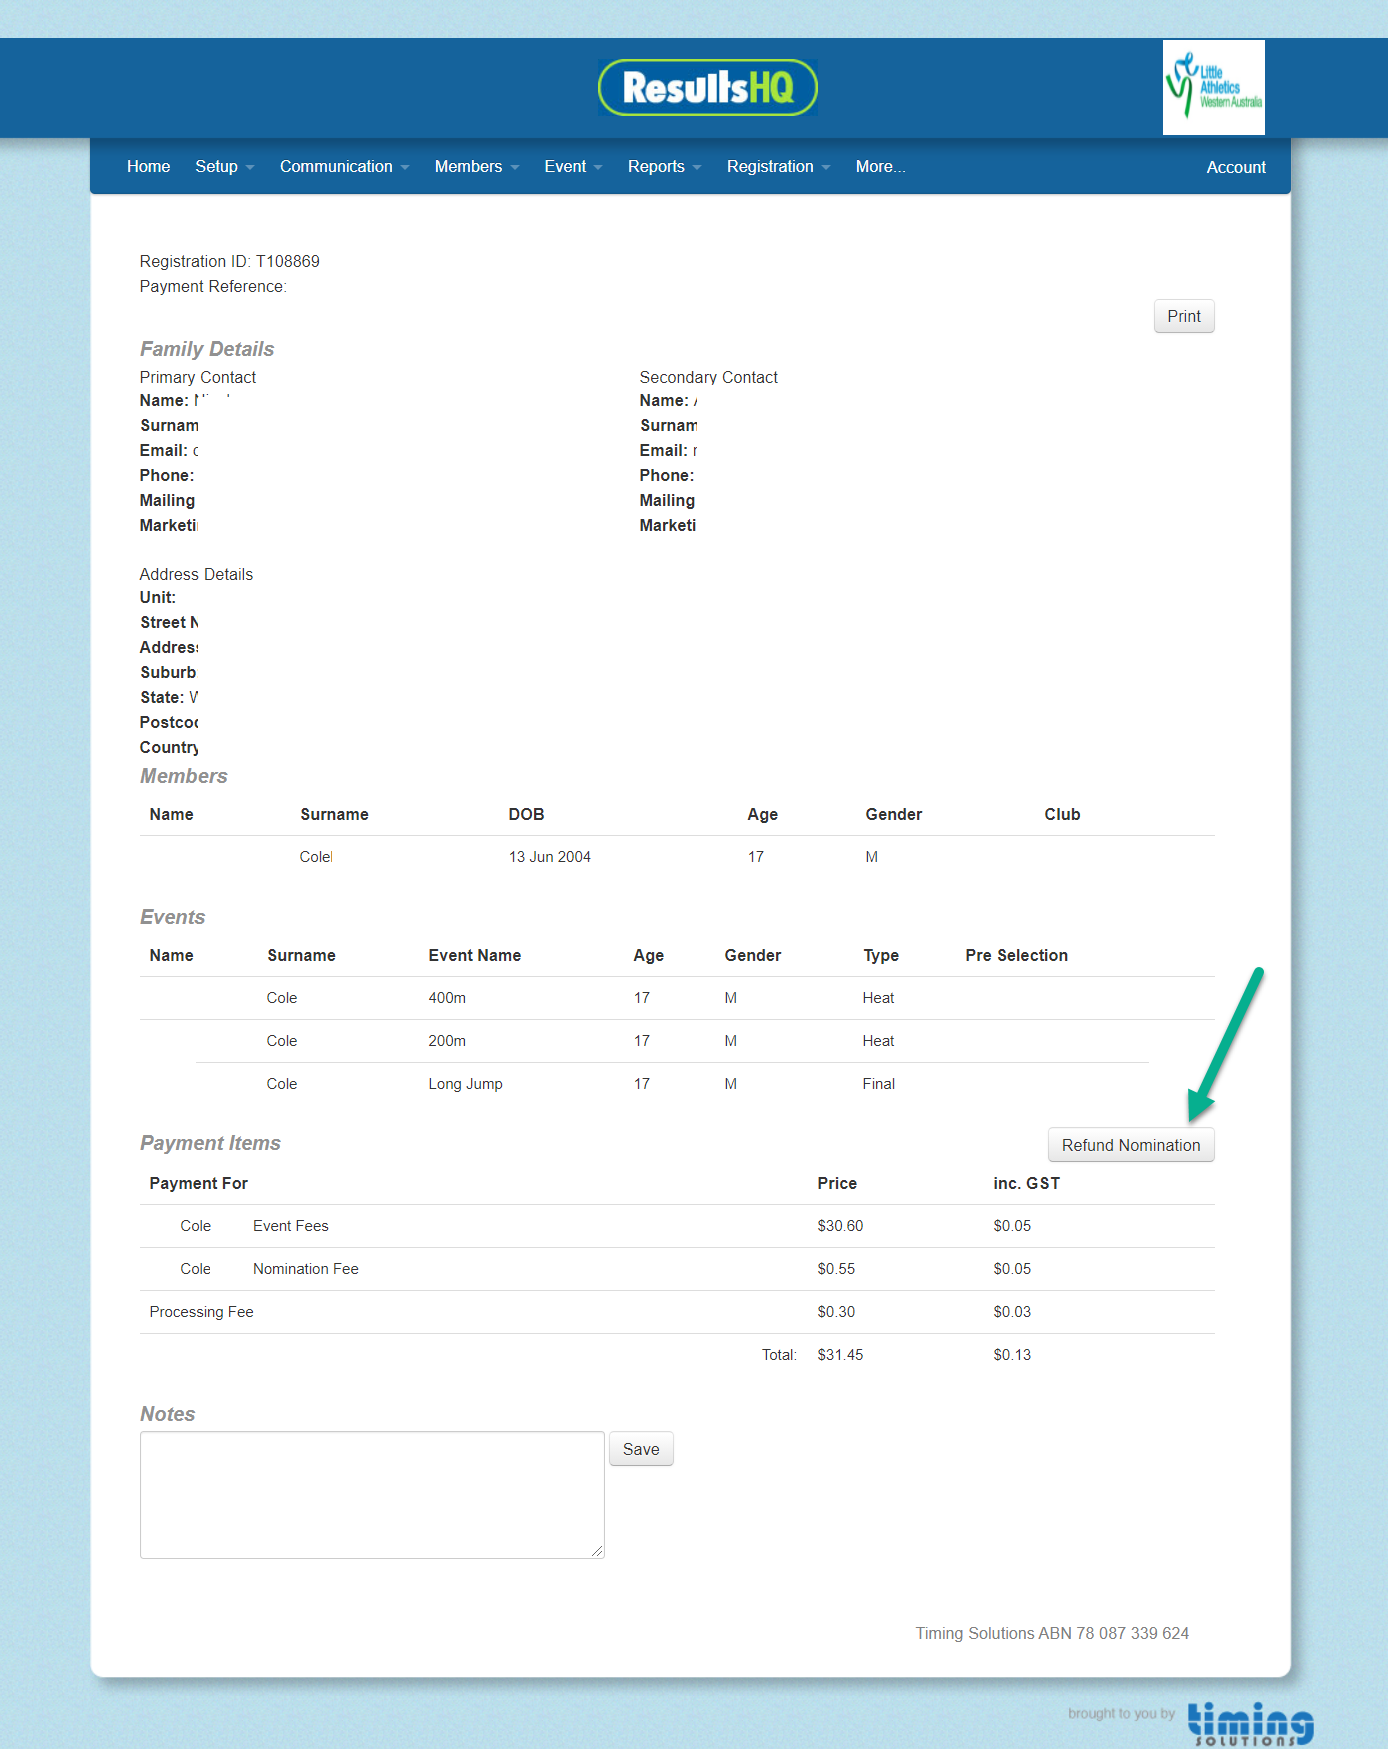Click the $0.30 processing fee price
Viewport: 1388px width, 1749px height.
836,1312
